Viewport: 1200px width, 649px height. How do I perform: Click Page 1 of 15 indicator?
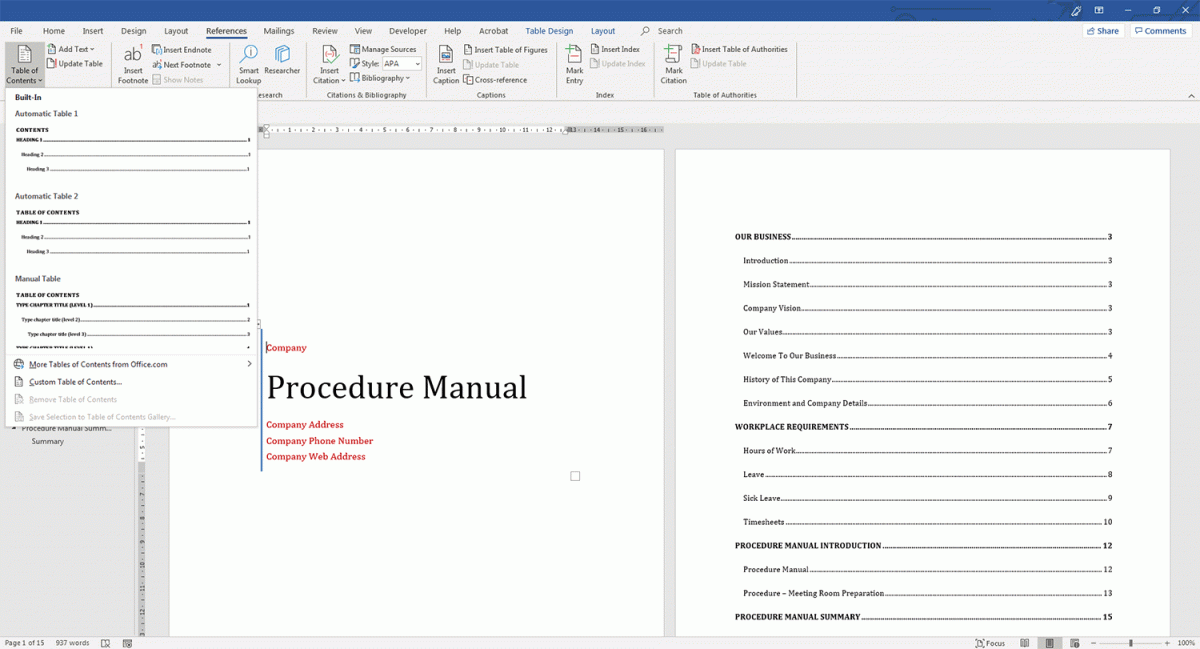tap(25, 643)
